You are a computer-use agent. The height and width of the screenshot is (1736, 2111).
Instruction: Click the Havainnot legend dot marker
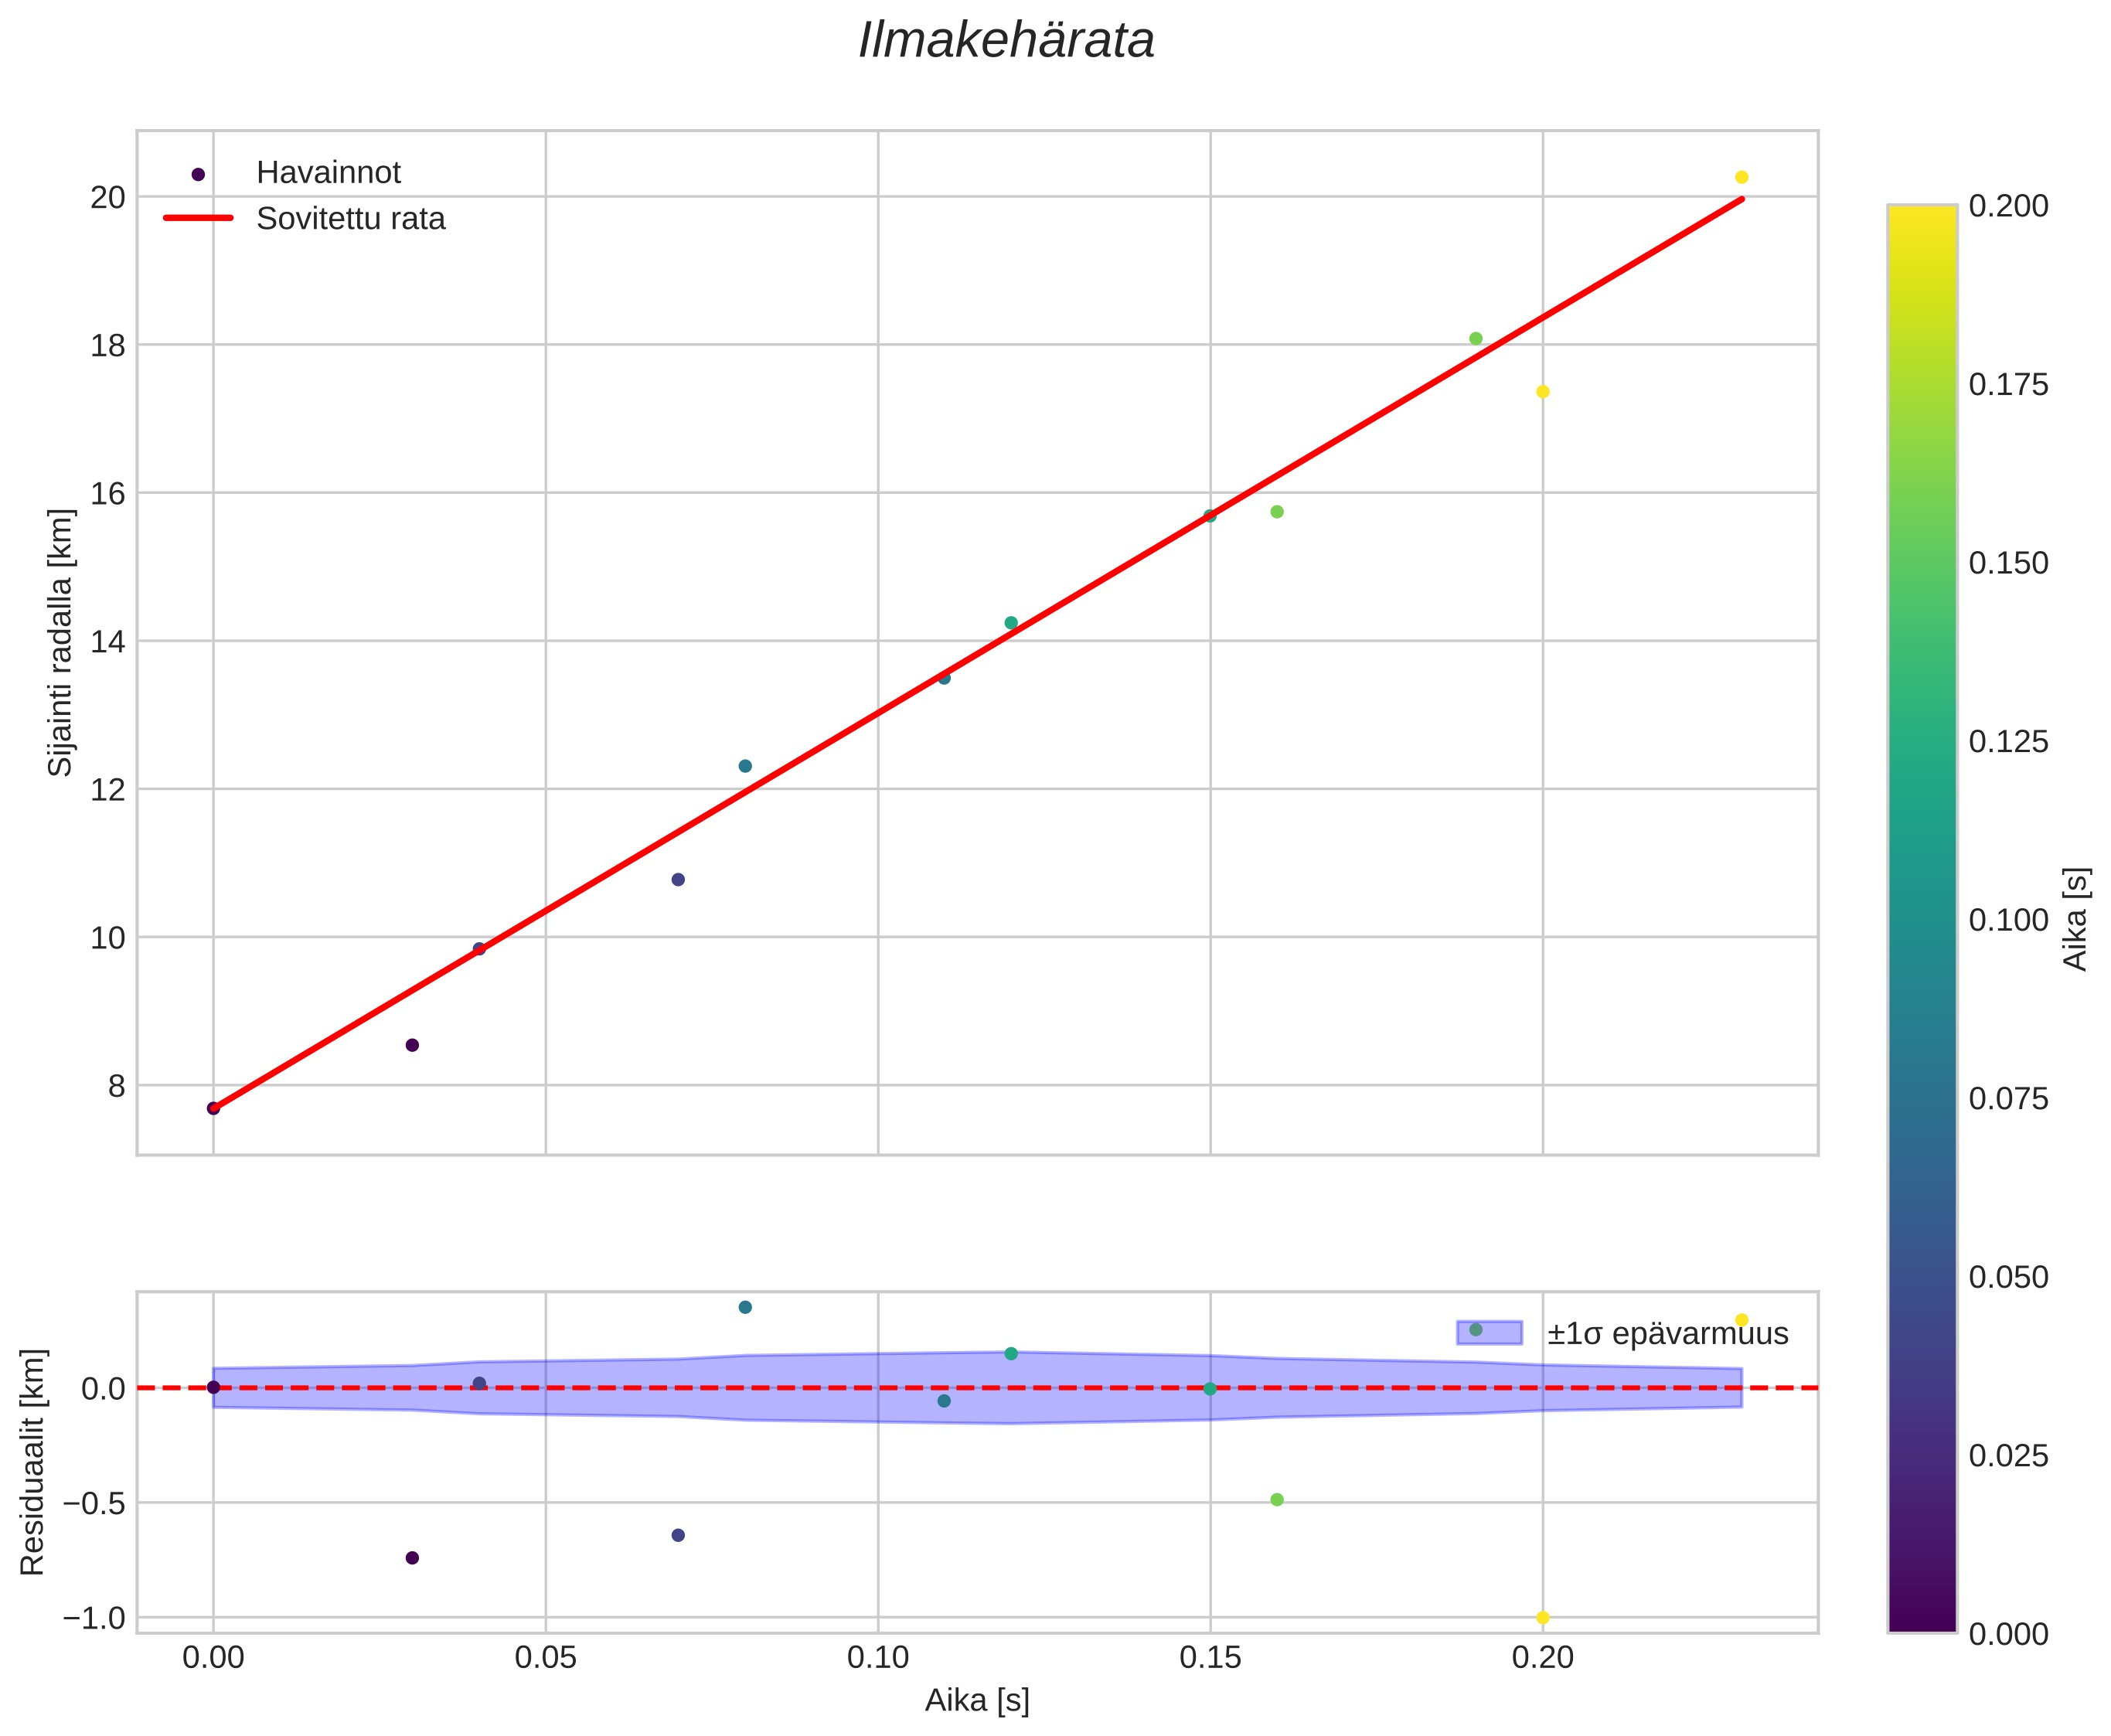[x=198, y=174]
